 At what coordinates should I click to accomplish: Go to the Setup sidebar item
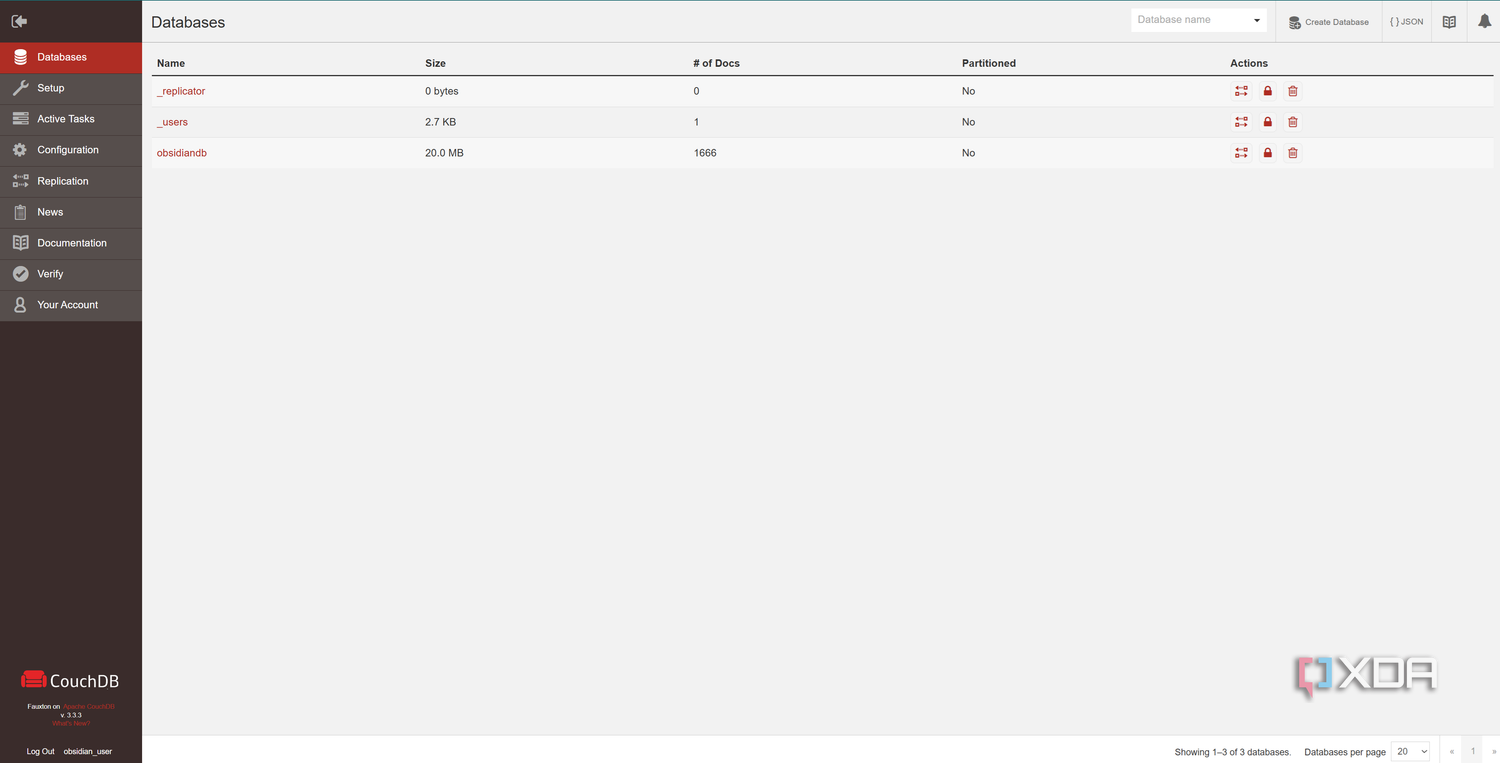pyautogui.click(x=71, y=88)
